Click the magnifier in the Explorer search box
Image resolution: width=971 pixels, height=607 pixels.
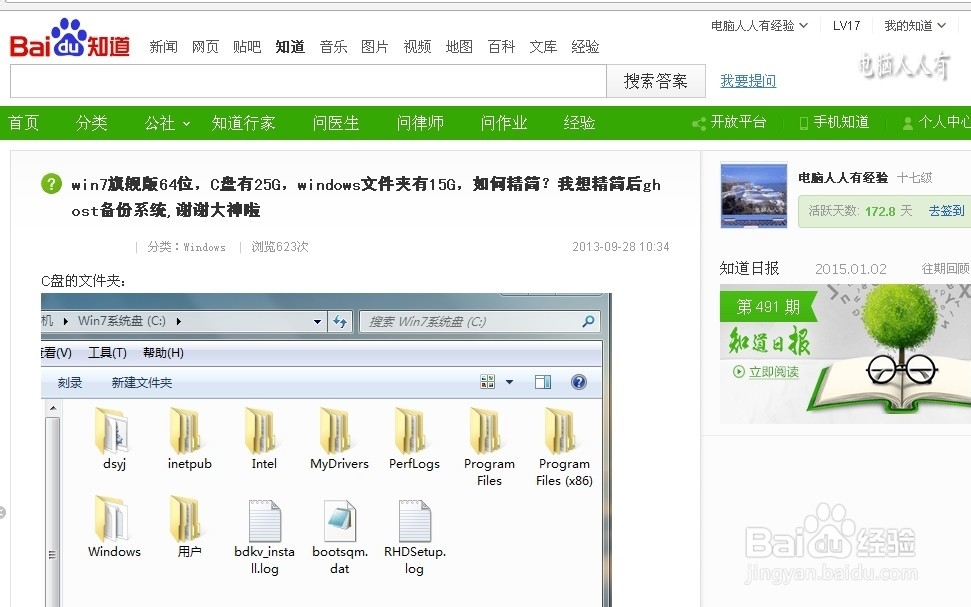tap(590, 322)
